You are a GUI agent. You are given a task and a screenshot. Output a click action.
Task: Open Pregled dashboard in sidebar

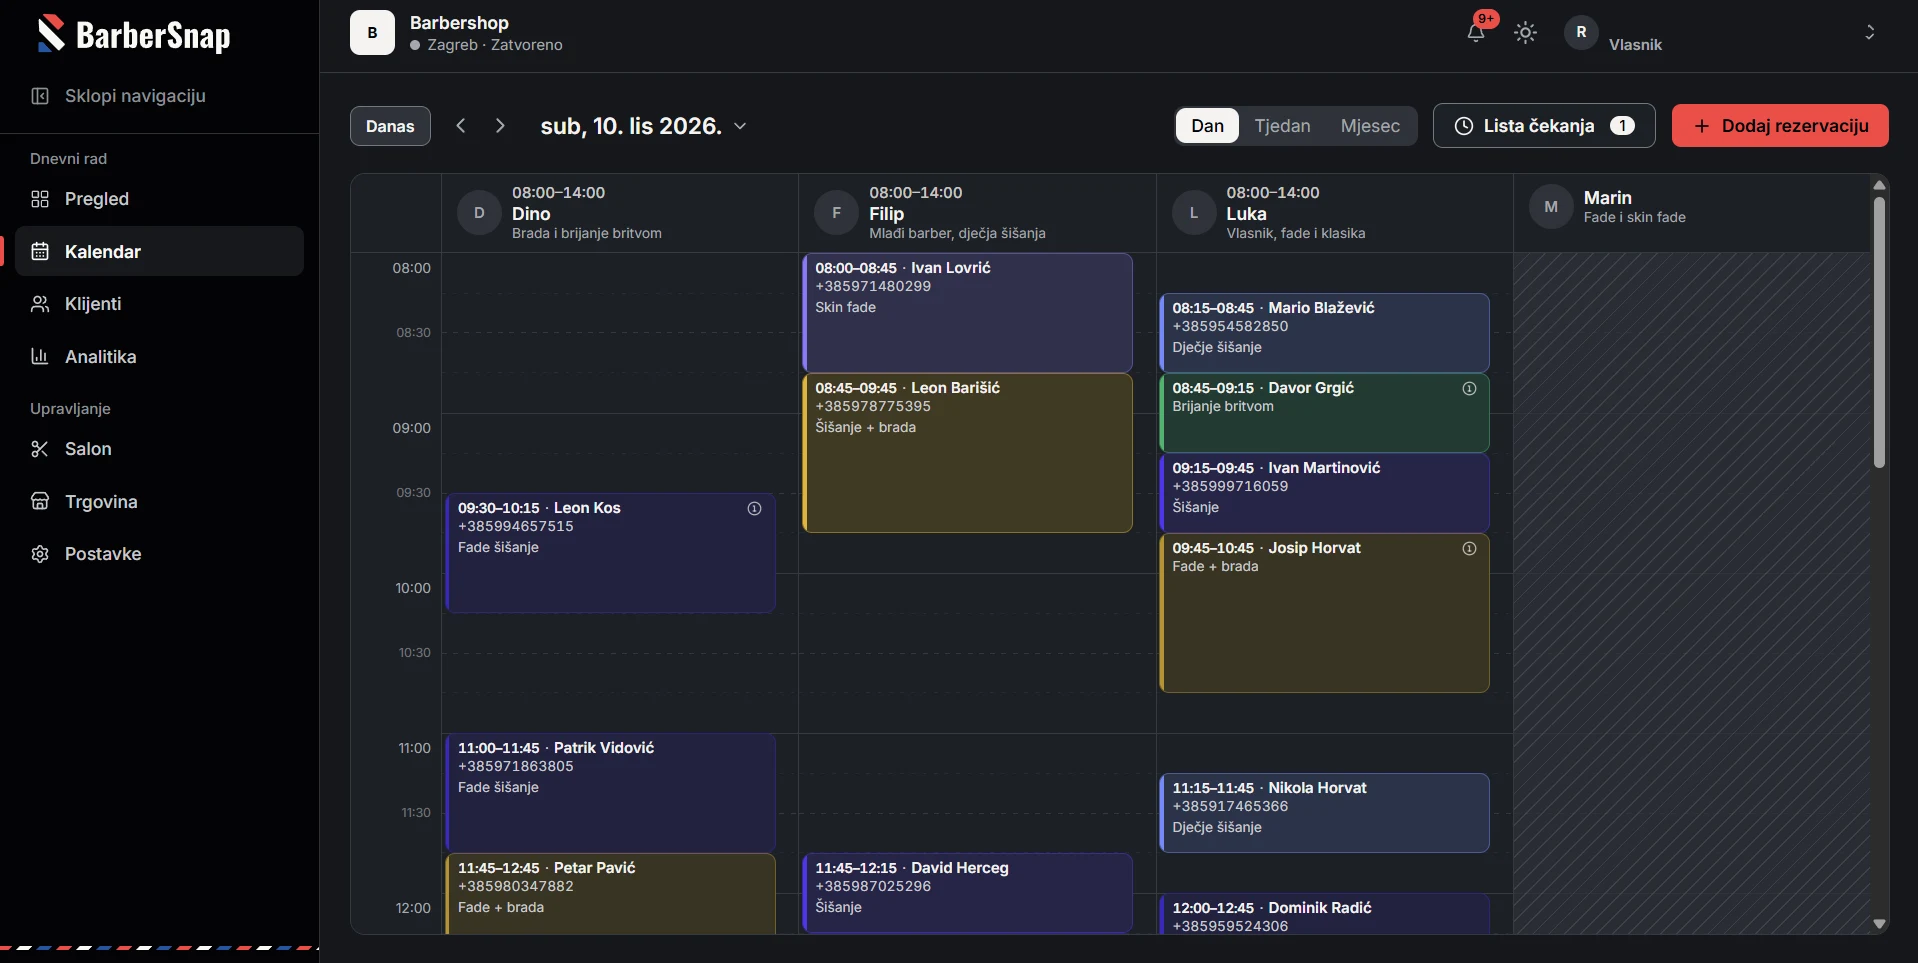tap(159, 199)
